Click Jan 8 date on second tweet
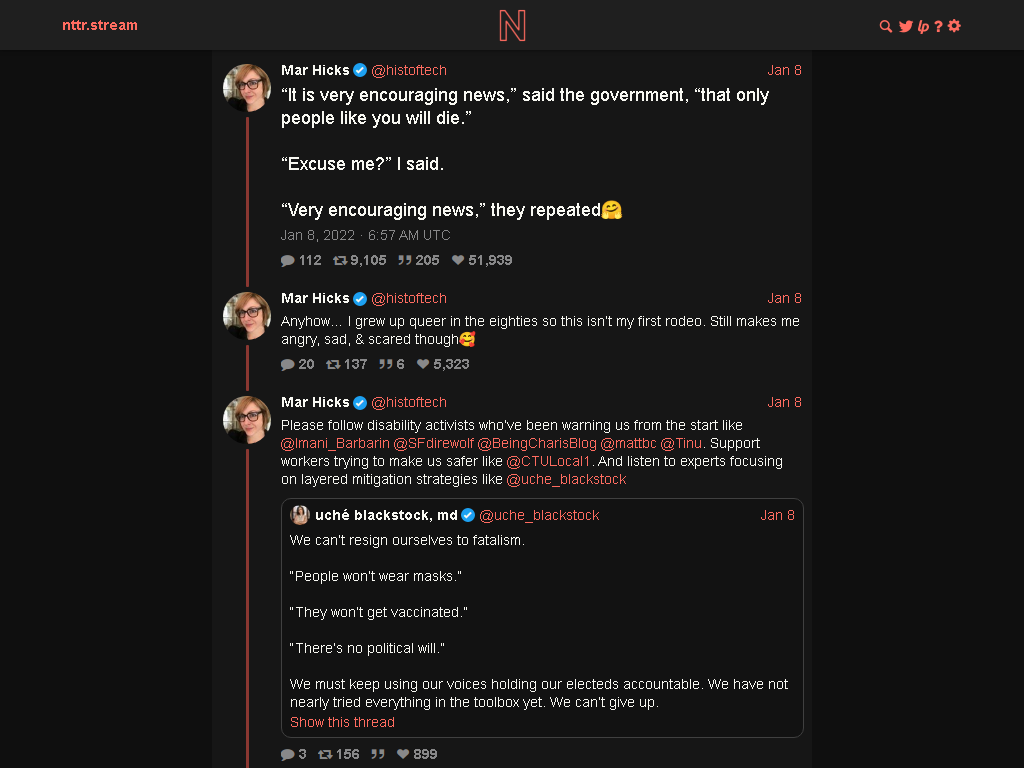 pyautogui.click(x=784, y=298)
